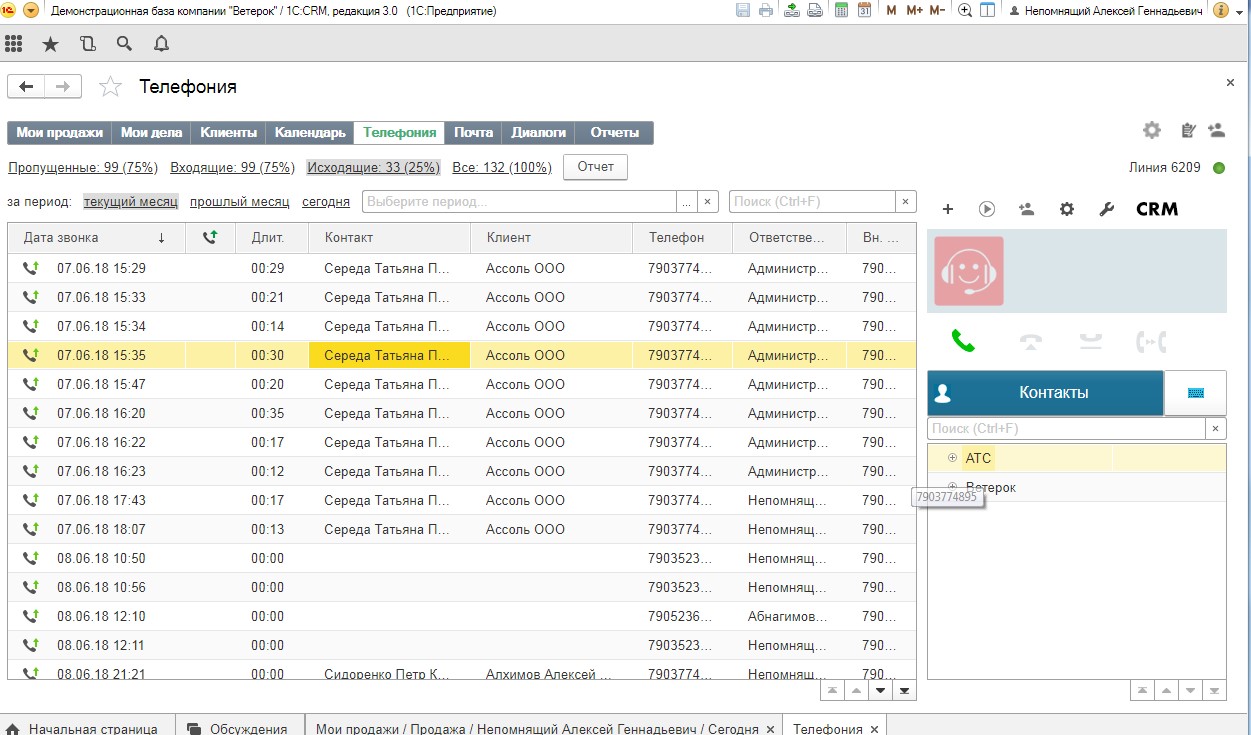Click the Отчет button
Viewport: 1251px width, 735px height.
coord(595,167)
